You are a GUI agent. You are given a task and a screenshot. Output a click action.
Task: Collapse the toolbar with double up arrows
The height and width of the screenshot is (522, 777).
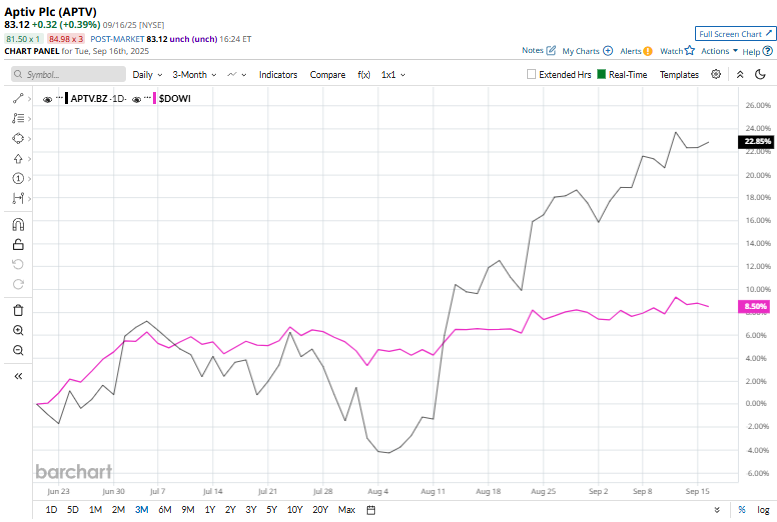coord(740,74)
